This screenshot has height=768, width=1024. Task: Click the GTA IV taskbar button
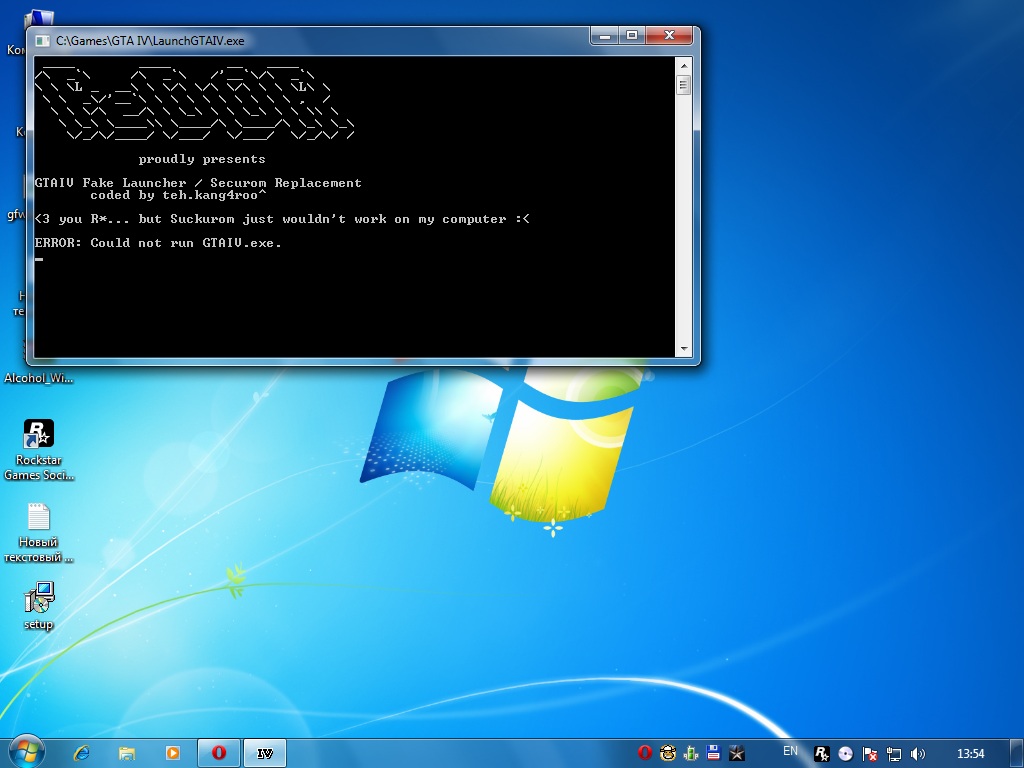[x=265, y=753]
